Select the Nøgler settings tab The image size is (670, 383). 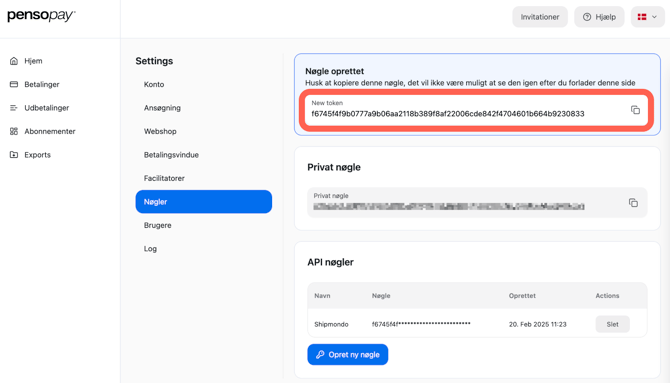tap(203, 202)
